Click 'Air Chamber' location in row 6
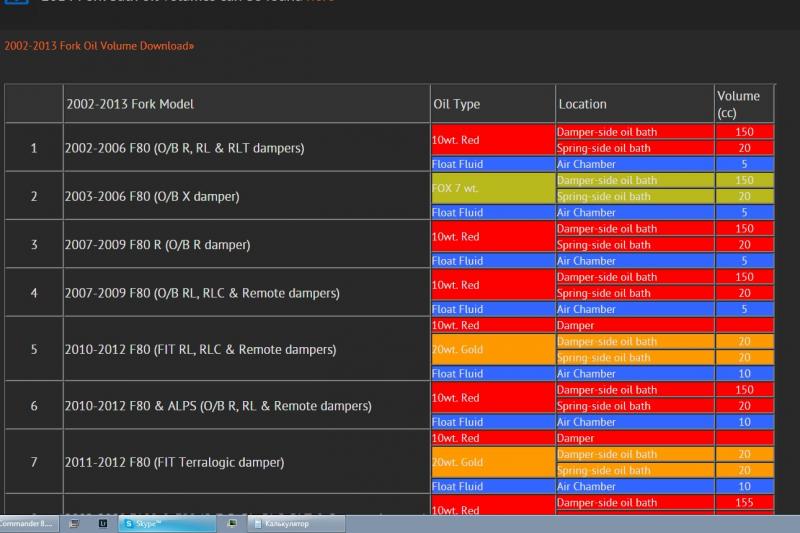The height and width of the screenshot is (533, 800). (x=635, y=422)
